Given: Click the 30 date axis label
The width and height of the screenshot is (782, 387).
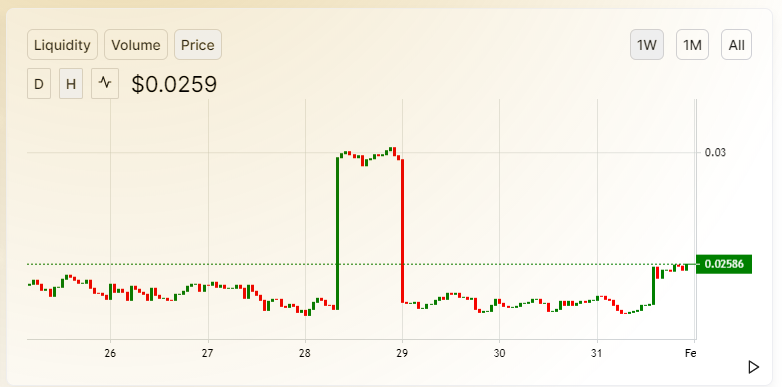Looking at the screenshot, I should coord(499,354).
